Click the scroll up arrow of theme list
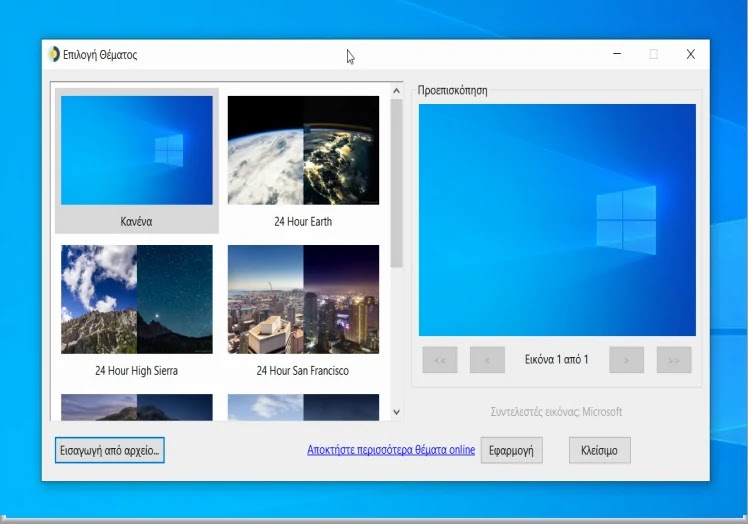Screen dimensions: 748x524 tap(396, 91)
